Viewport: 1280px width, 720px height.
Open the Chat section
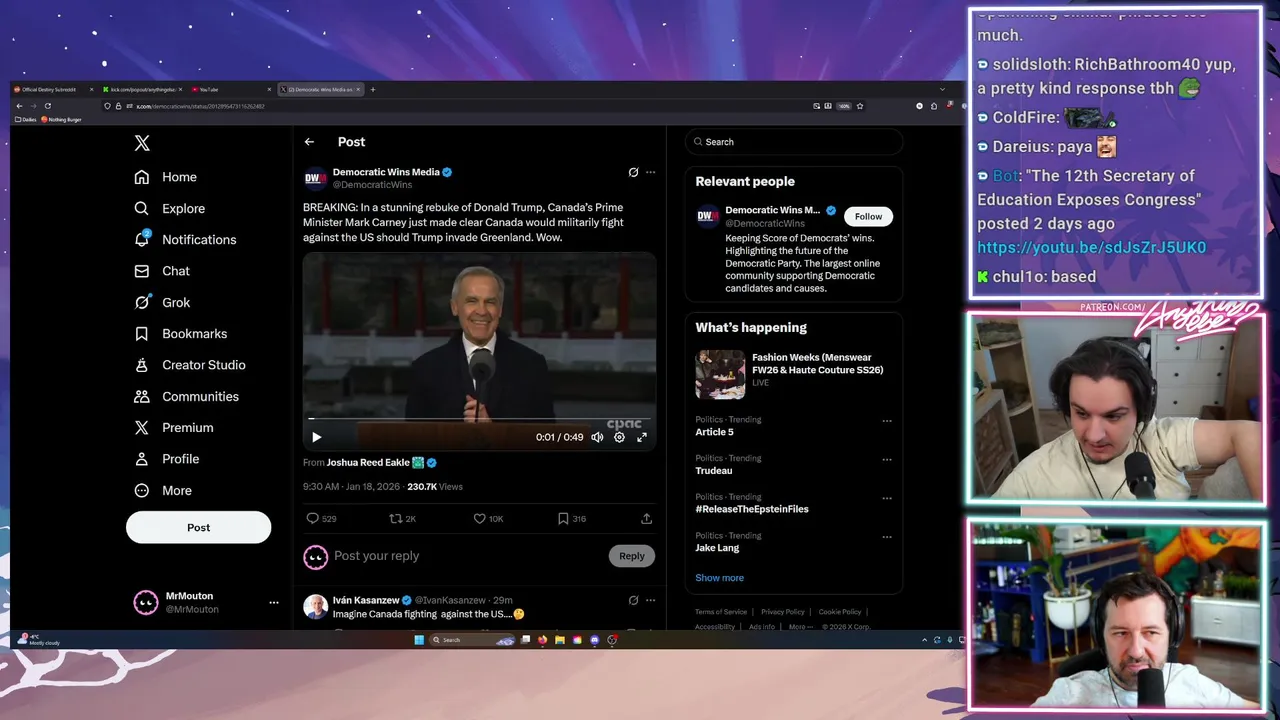click(162, 271)
